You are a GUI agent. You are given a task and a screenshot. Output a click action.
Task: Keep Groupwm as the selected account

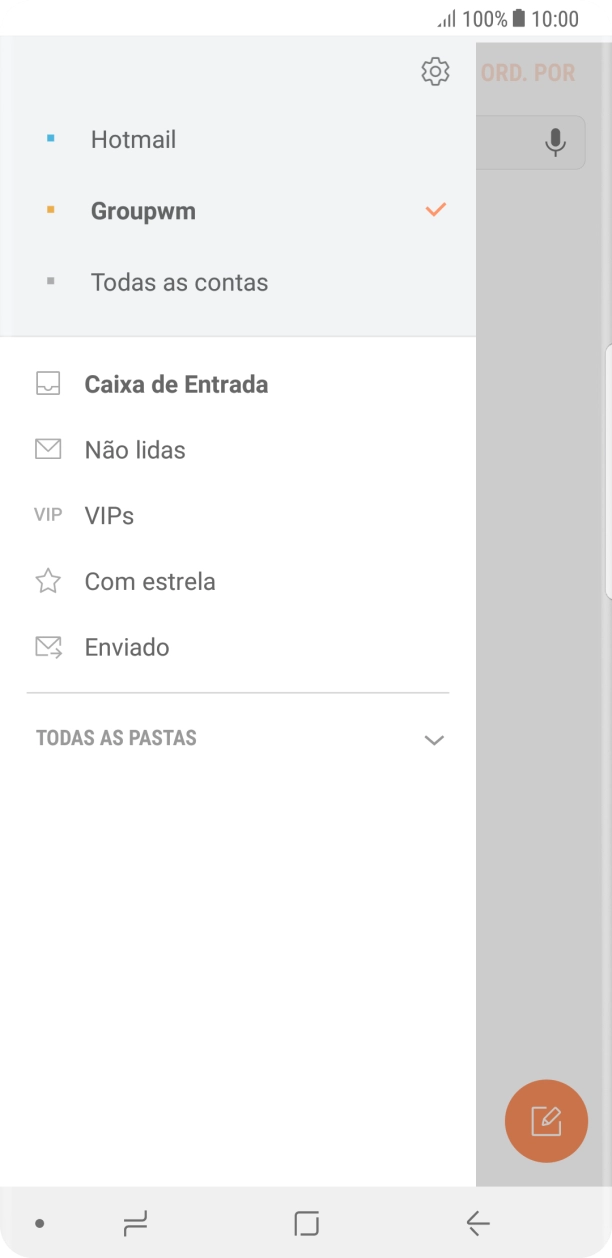click(x=143, y=211)
